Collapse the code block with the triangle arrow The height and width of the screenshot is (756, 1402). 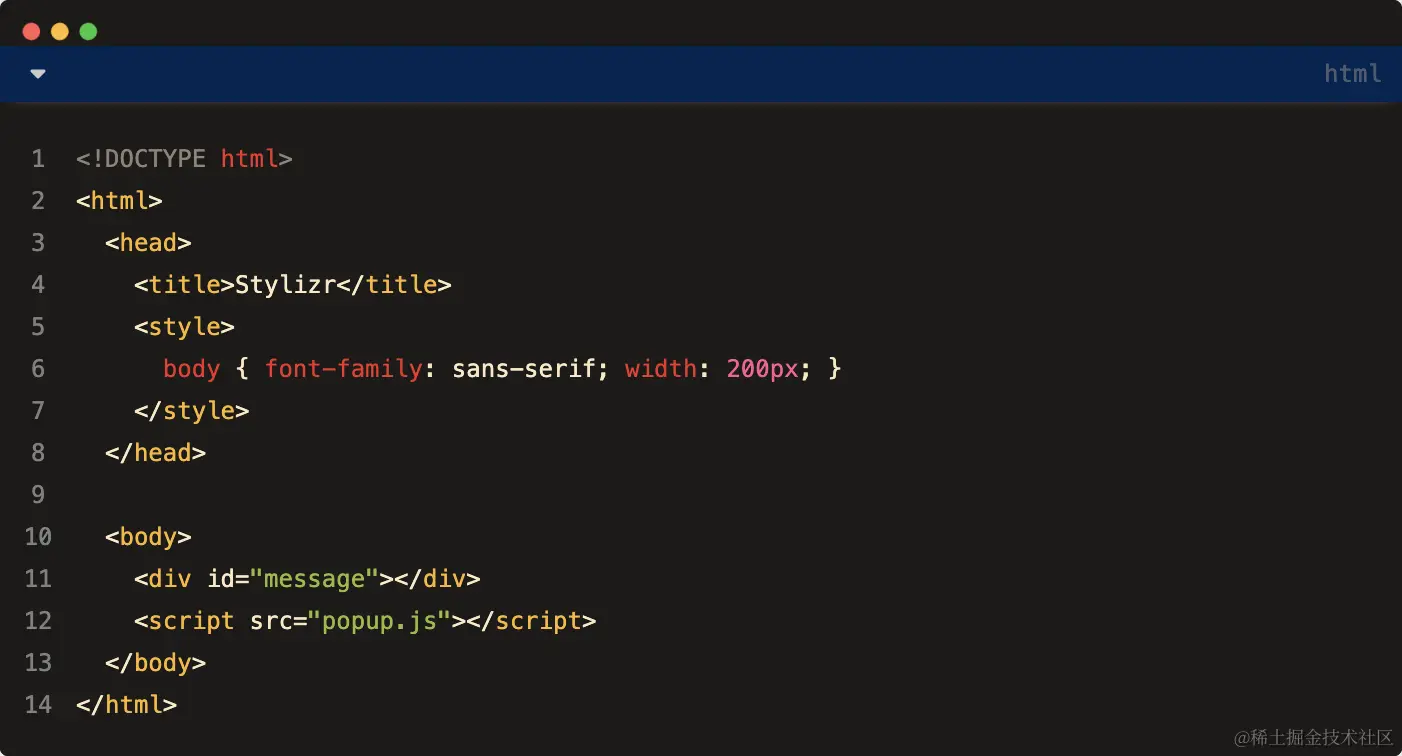(38, 74)
